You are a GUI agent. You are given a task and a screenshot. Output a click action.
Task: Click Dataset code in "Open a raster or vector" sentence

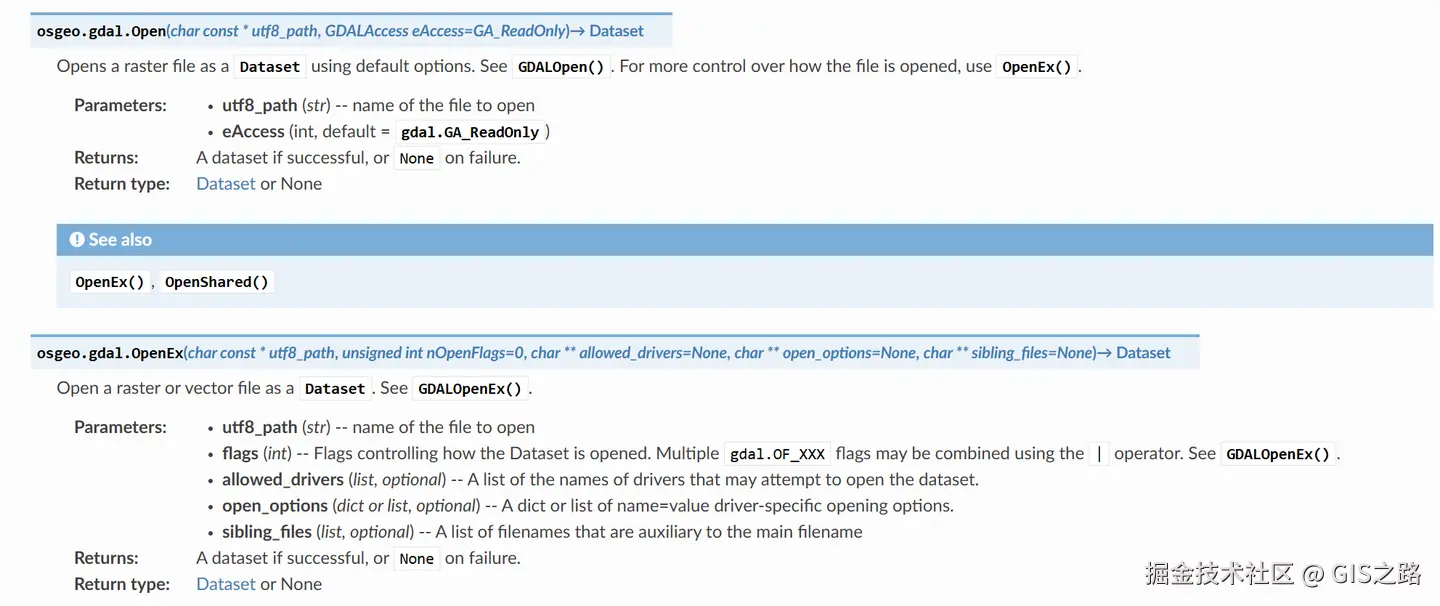coord(335,389)
